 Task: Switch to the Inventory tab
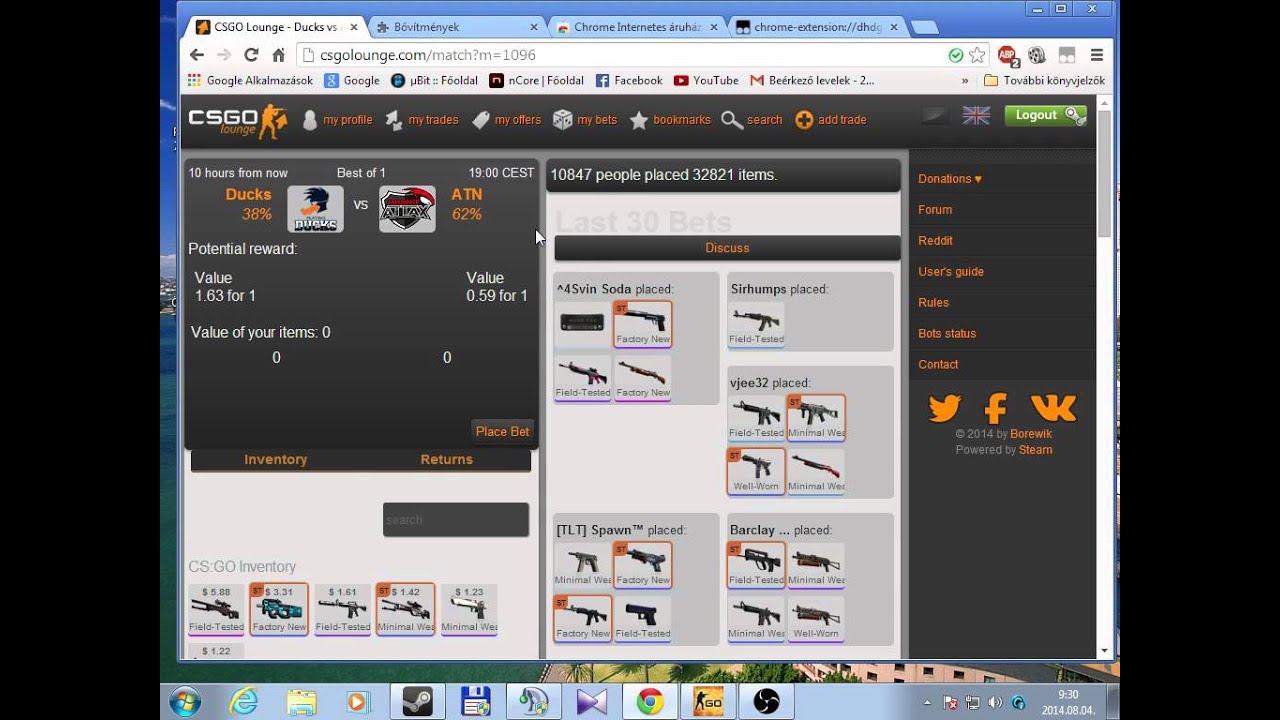coord(275,460)
